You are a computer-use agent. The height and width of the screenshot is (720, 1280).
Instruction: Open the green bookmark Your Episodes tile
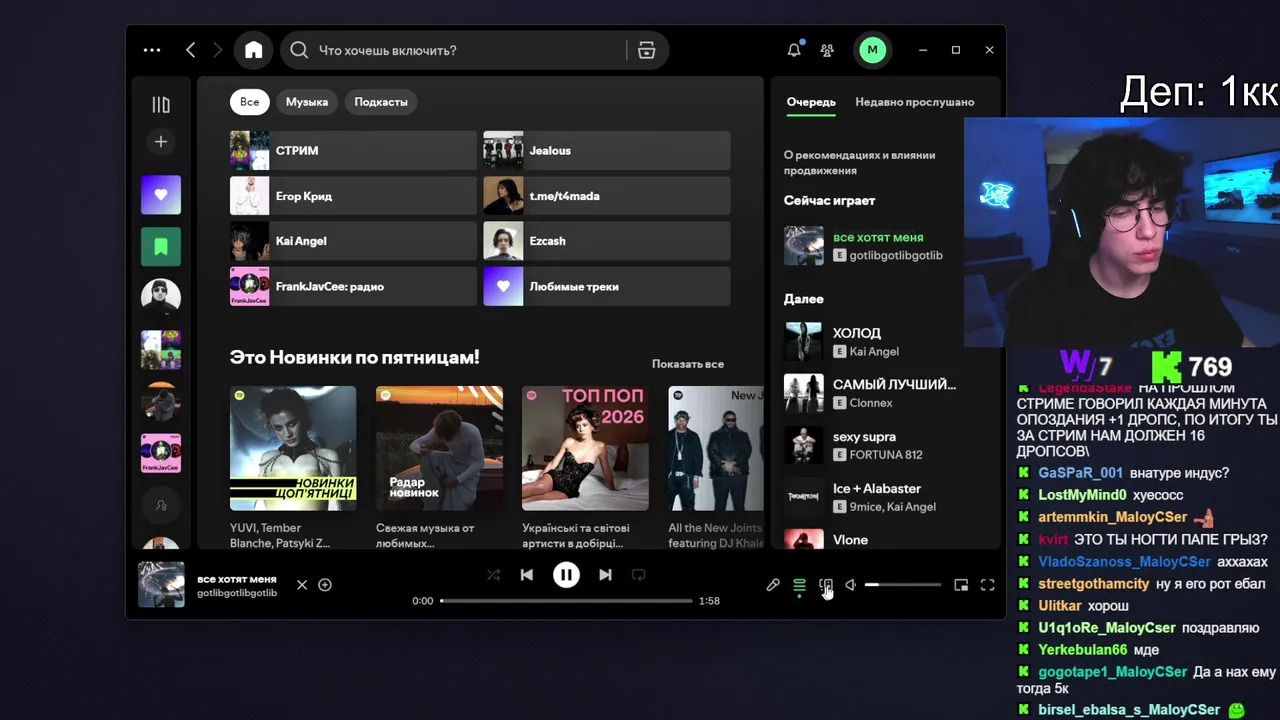[x=161, y=246]
